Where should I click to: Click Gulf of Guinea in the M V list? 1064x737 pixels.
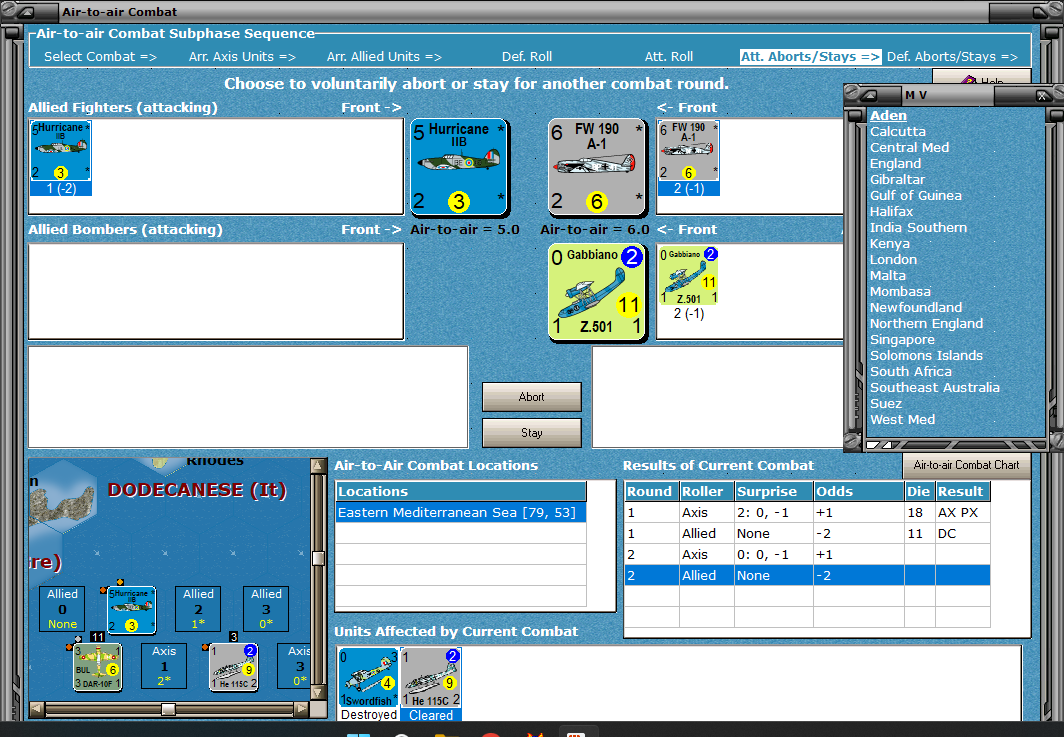click(x=915, y=195)
